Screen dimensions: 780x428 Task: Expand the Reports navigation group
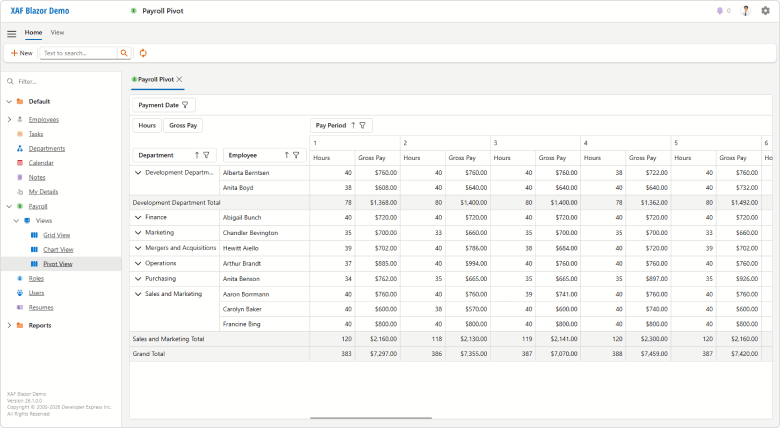9,325
